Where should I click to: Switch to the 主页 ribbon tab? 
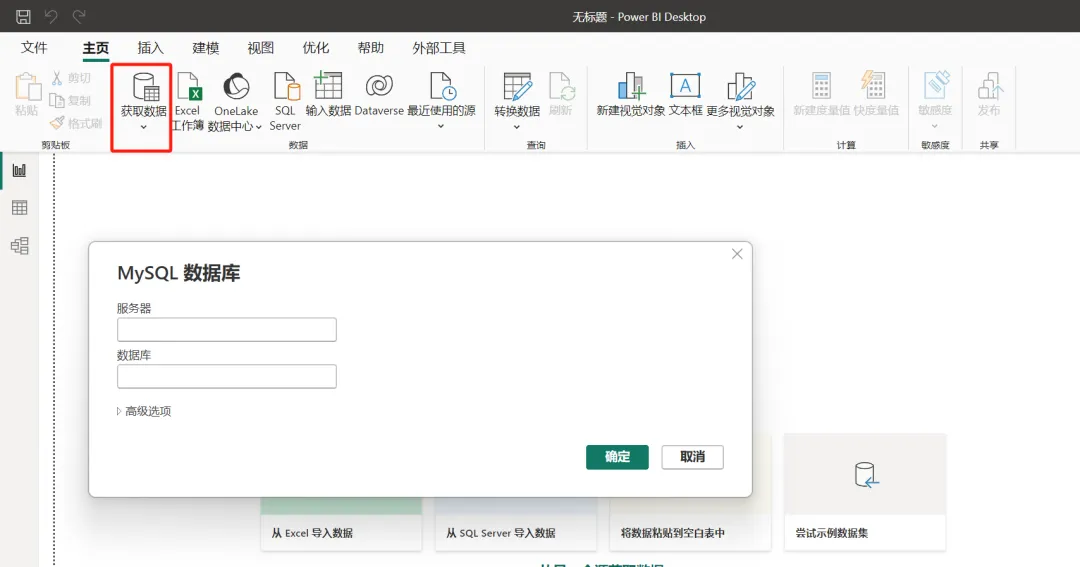[x=96, y=48]
